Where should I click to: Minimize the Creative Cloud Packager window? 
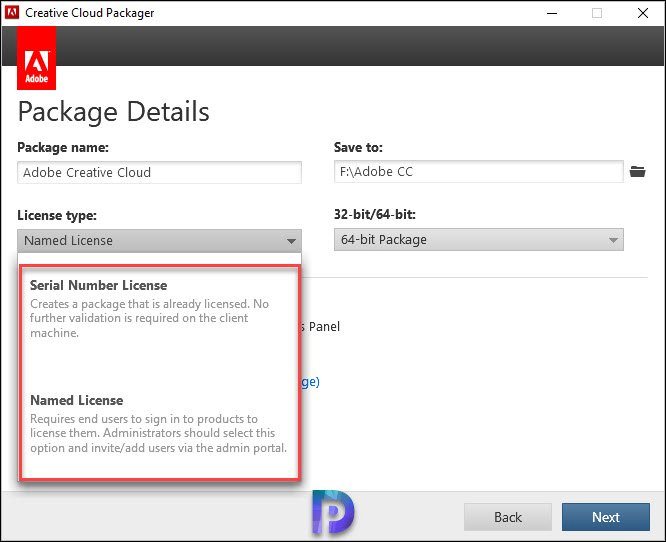[x=552, y=13]
